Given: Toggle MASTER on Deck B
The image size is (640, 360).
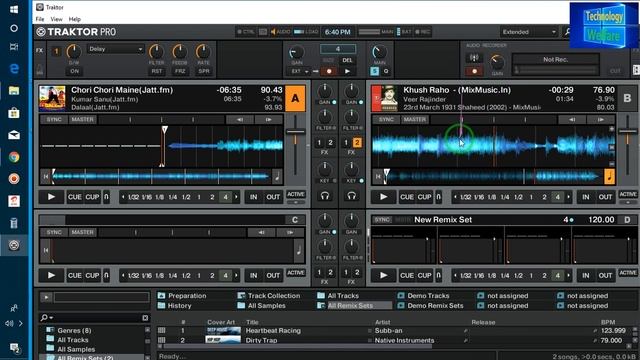Looking at the screenshot, I should pyautogui.click(x=415, y=120).
